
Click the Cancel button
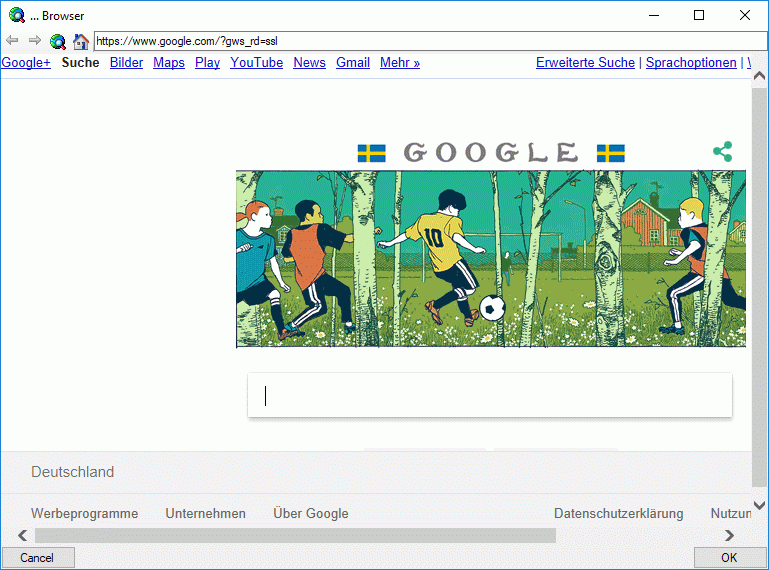point(38,558)
